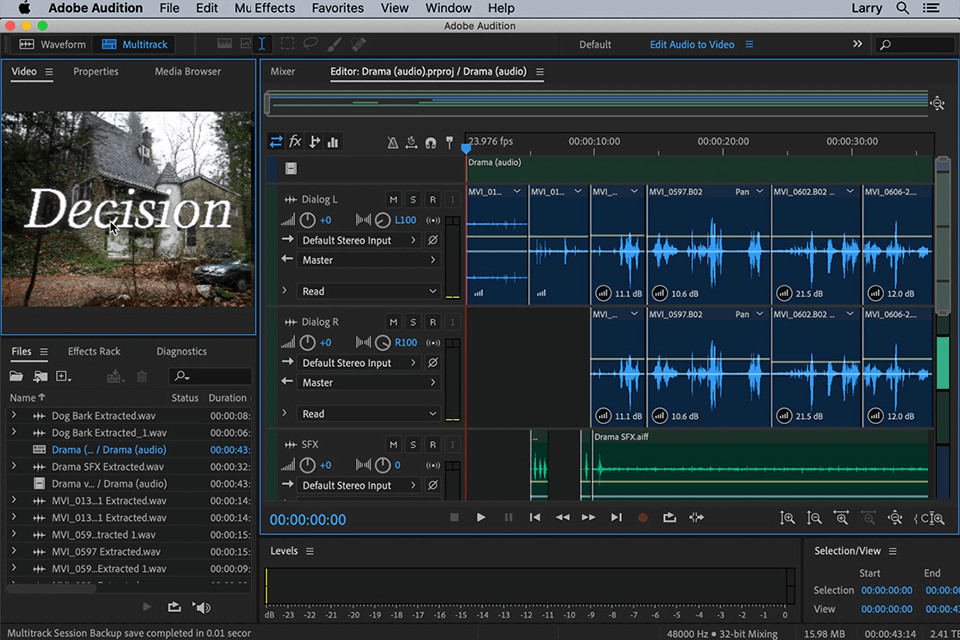Select the Time Selection tool
960x640 pixels.
261,44
